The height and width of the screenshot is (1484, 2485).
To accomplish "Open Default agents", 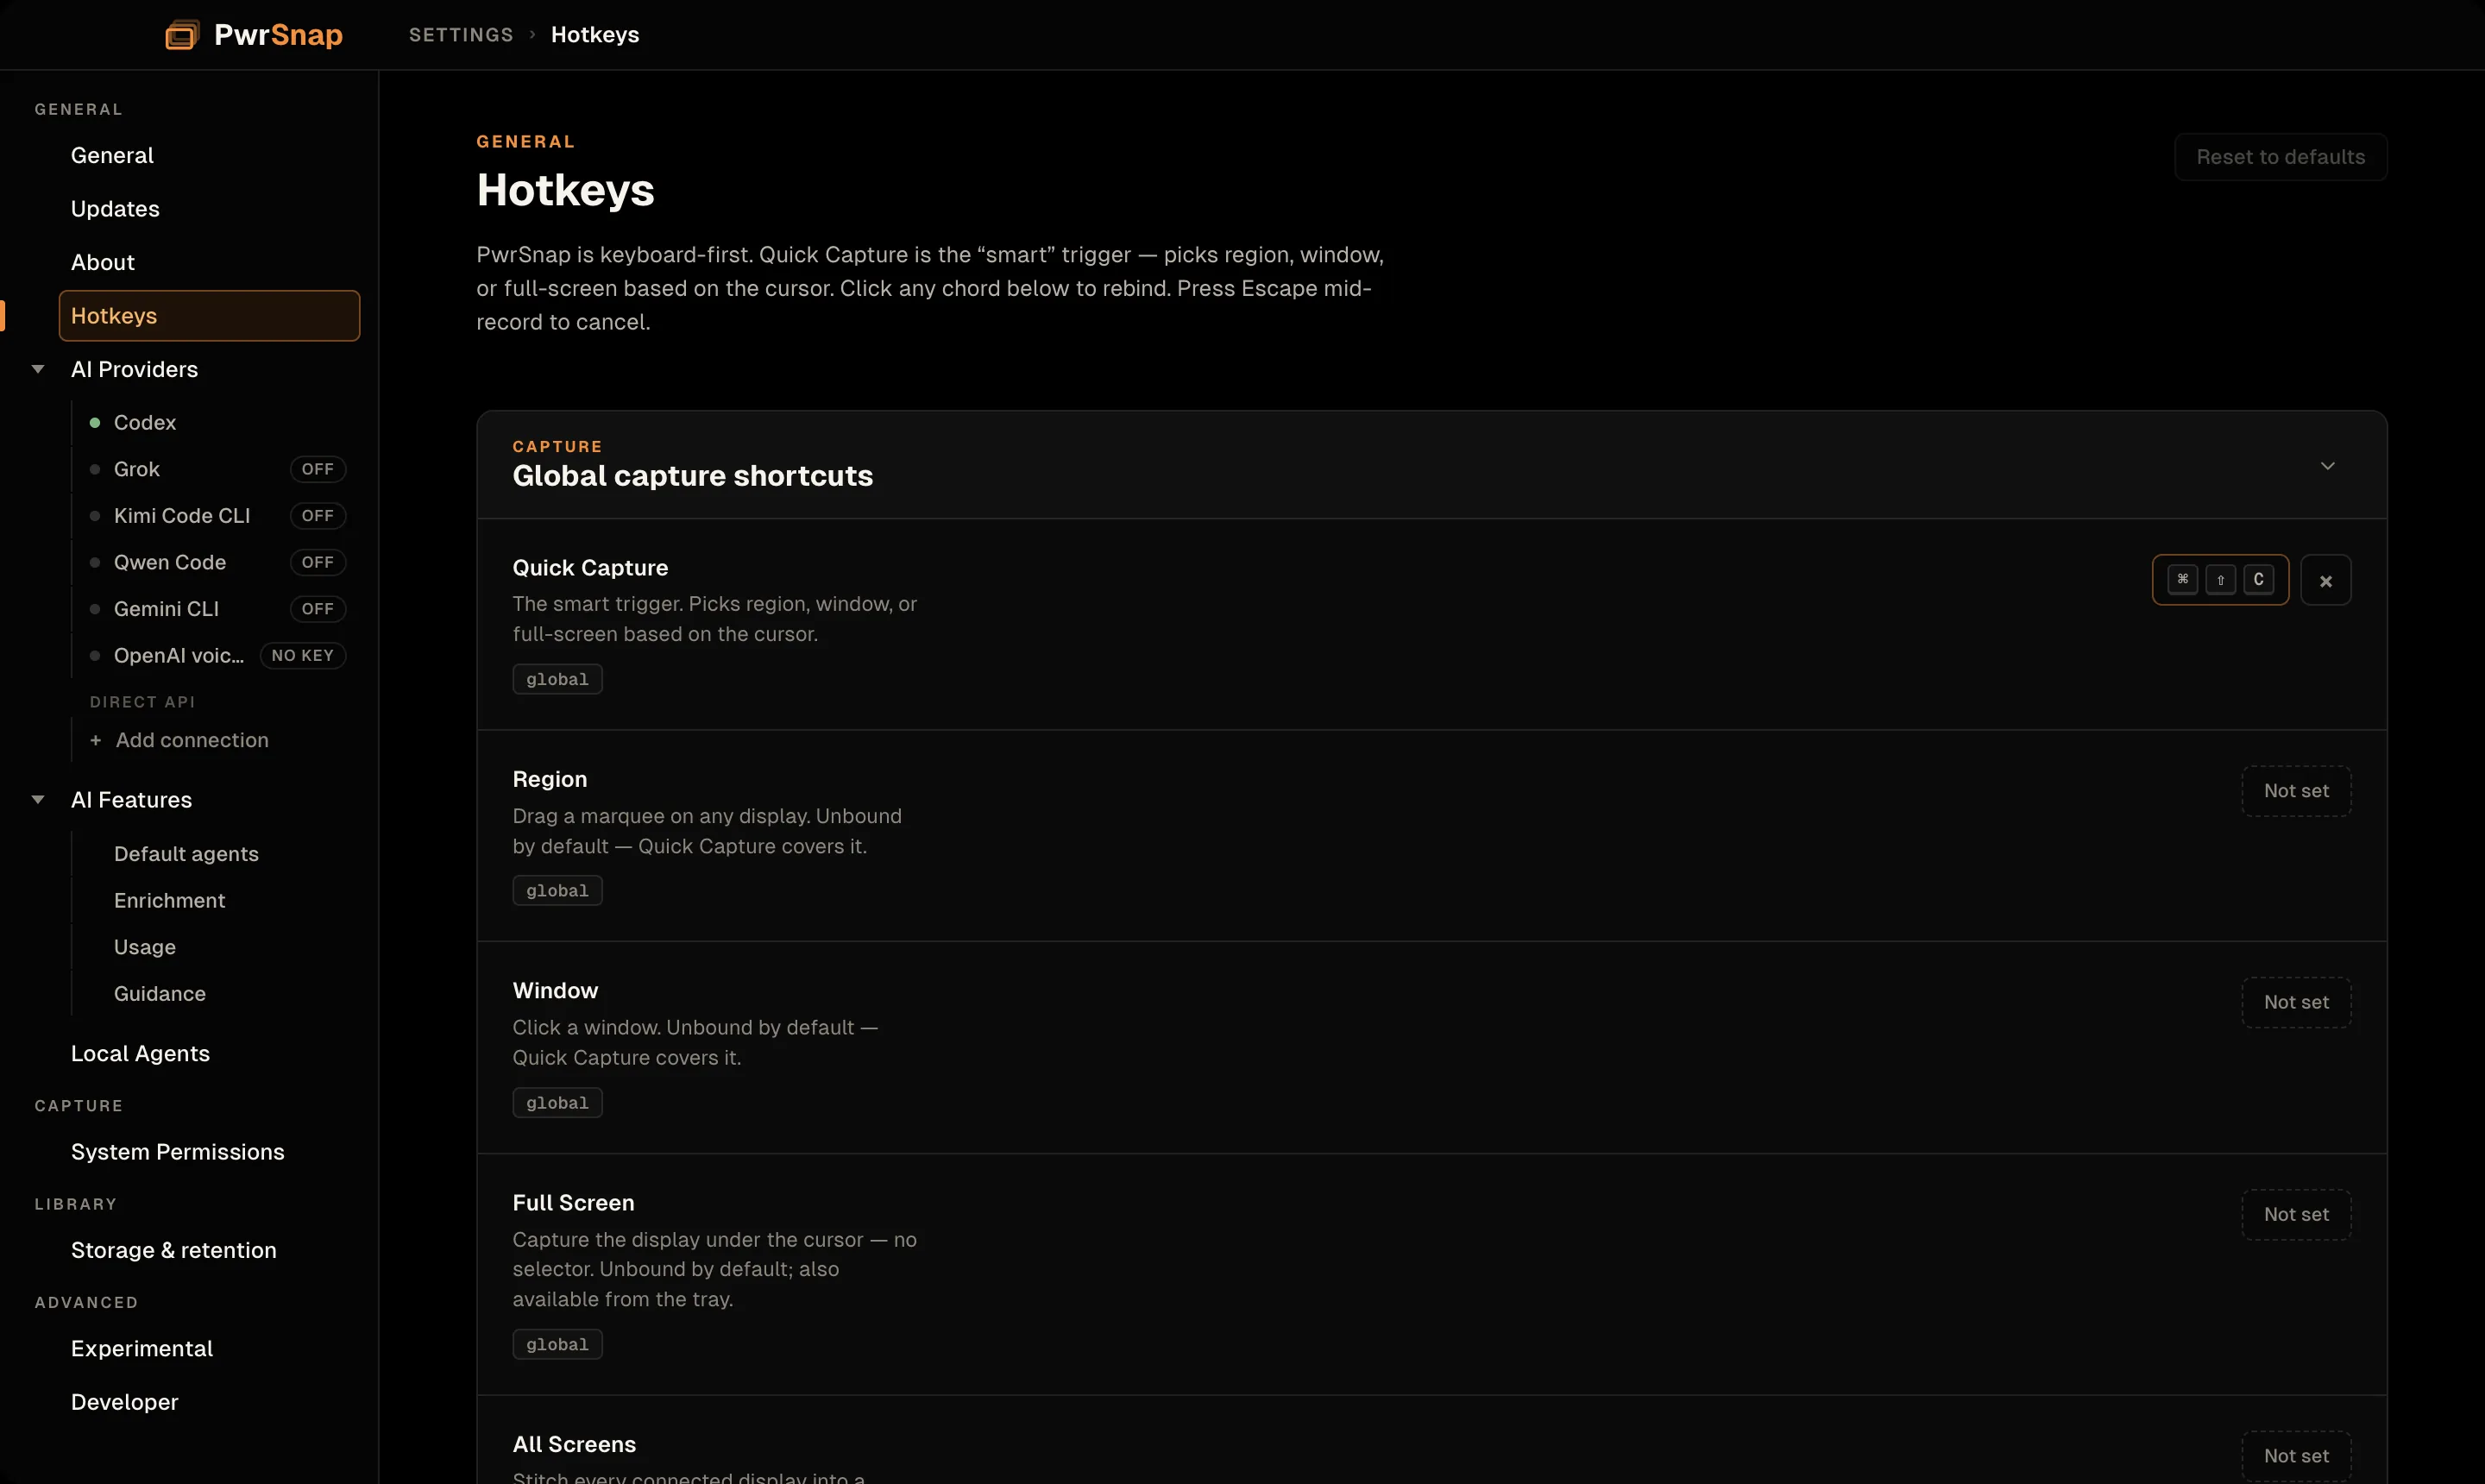I will pyautogui.click(x=186, y=854).
